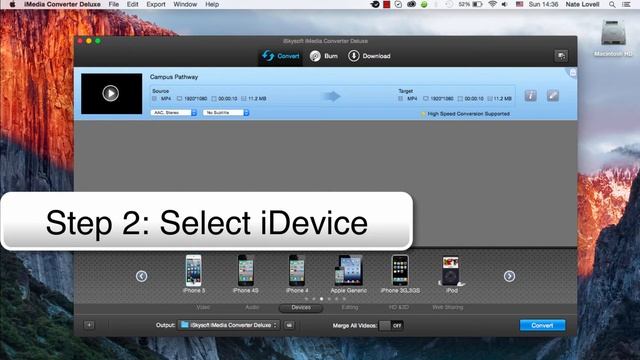Click the red square menu bar icon

tap(386, 4)
